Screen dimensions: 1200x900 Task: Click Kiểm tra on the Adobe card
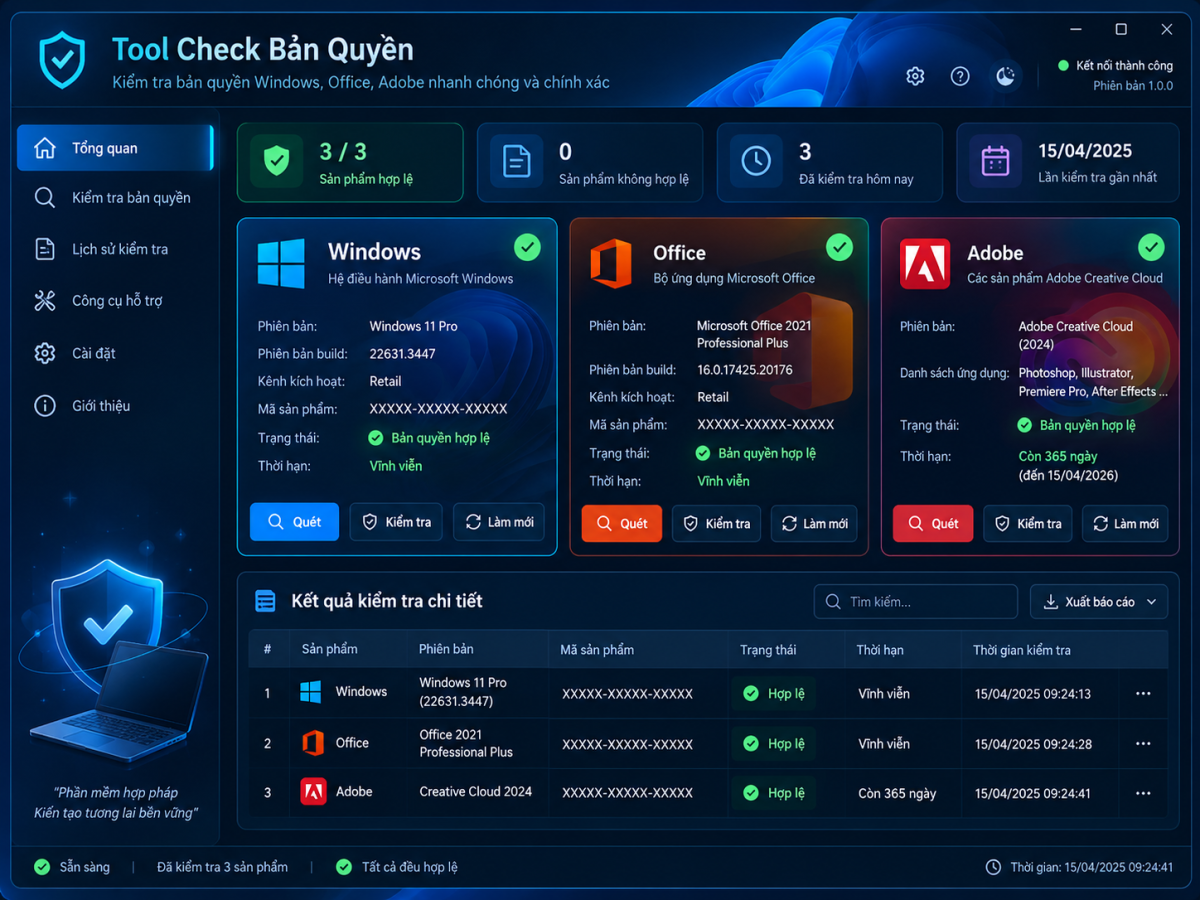[x=1028, y=523]
